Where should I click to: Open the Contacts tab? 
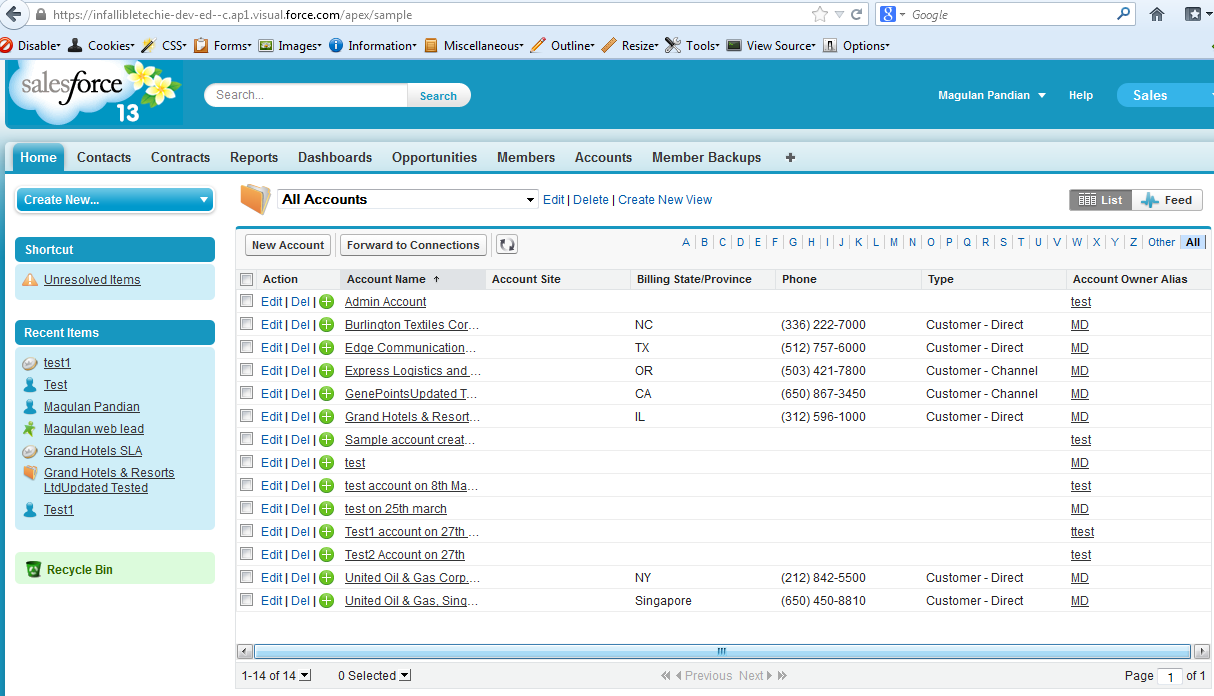104,157
